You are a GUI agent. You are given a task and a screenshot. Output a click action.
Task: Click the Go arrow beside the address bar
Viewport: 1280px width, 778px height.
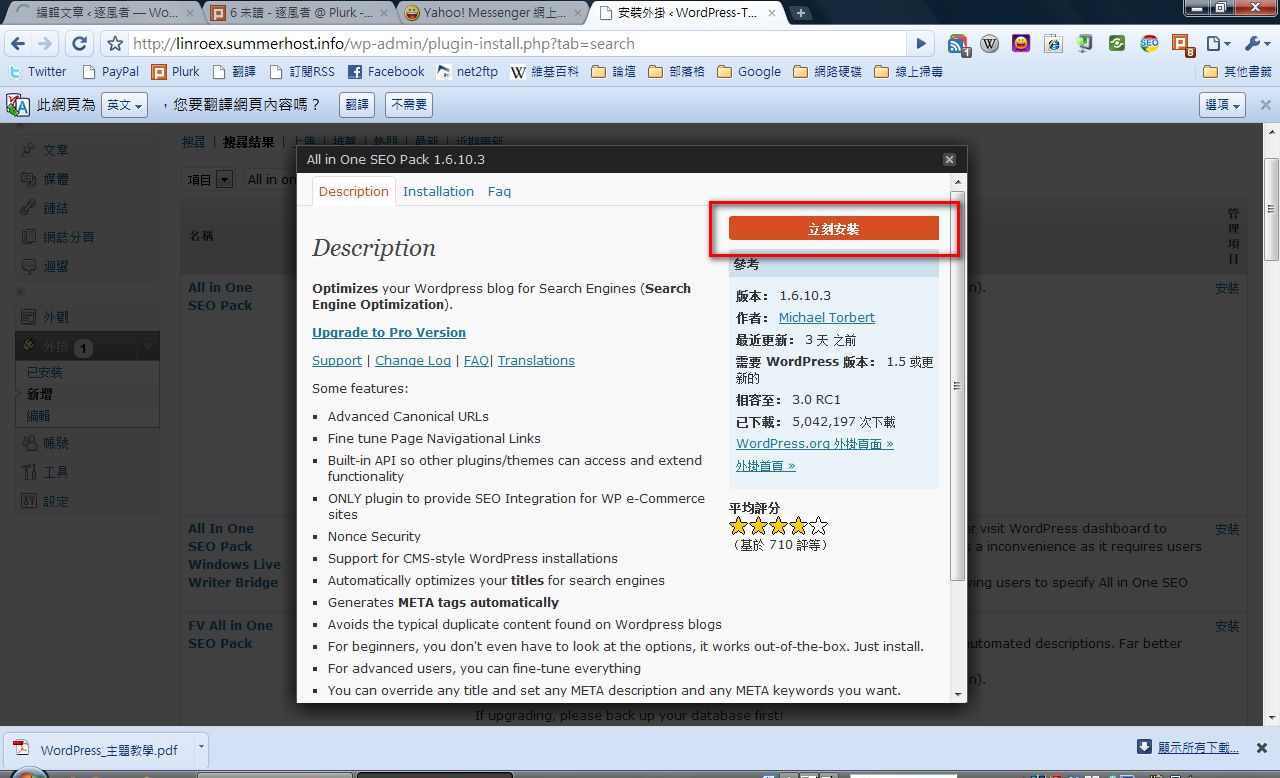pos(922,44)
